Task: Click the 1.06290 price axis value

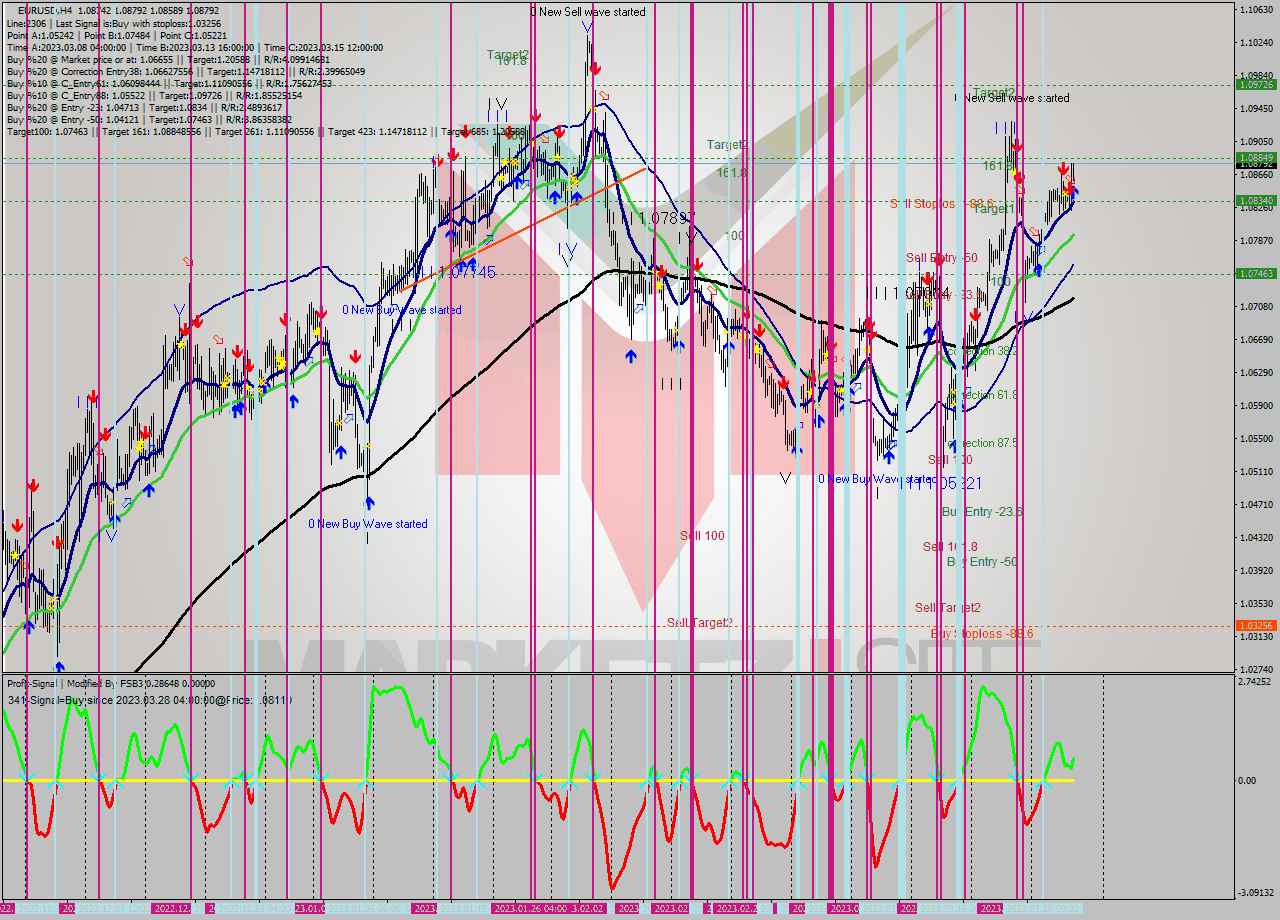Action: [x=1256, y=372]
